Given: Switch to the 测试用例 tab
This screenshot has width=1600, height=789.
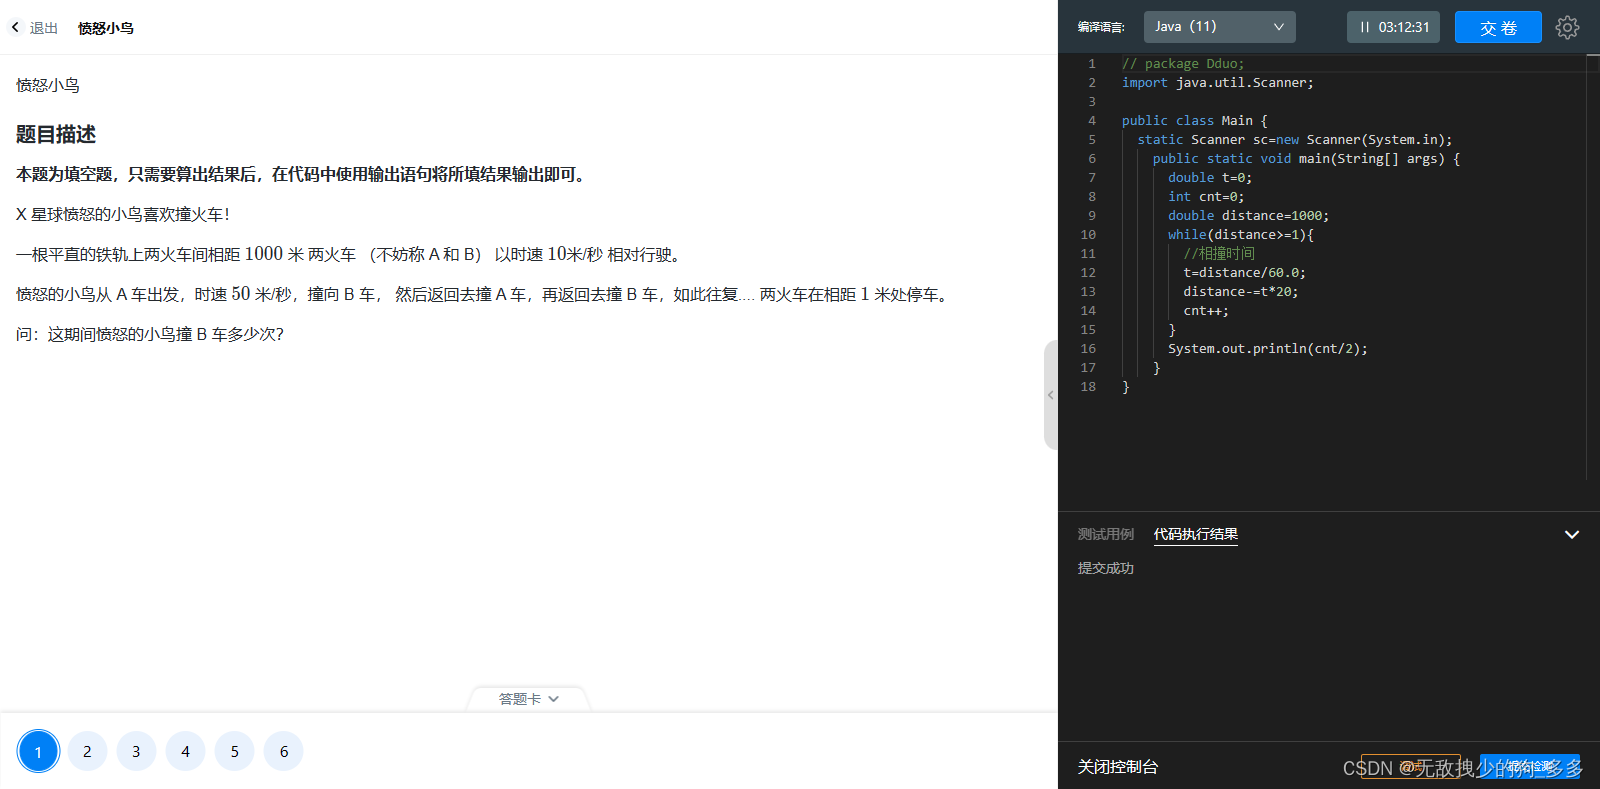Looking at the screenshot, I should point(1105,534).
